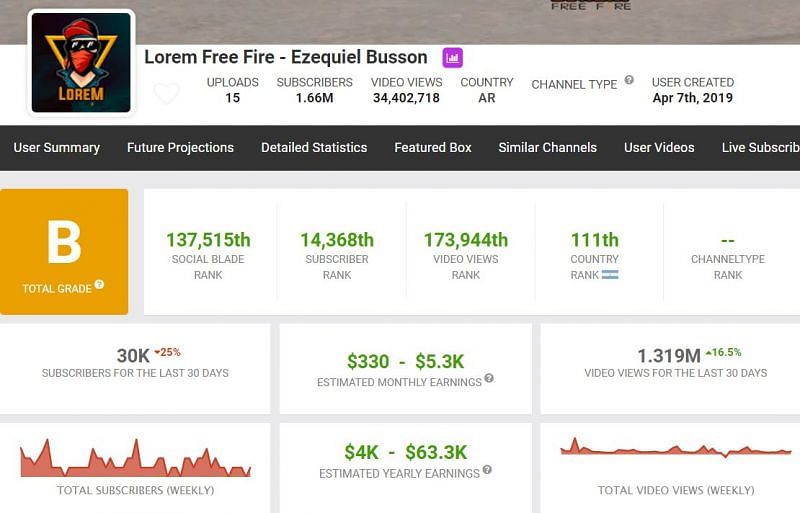Image resolution: width=800 pixels, height=513 pixels.
Task: Click the purple stats chart icon
Action: (452, 58)
